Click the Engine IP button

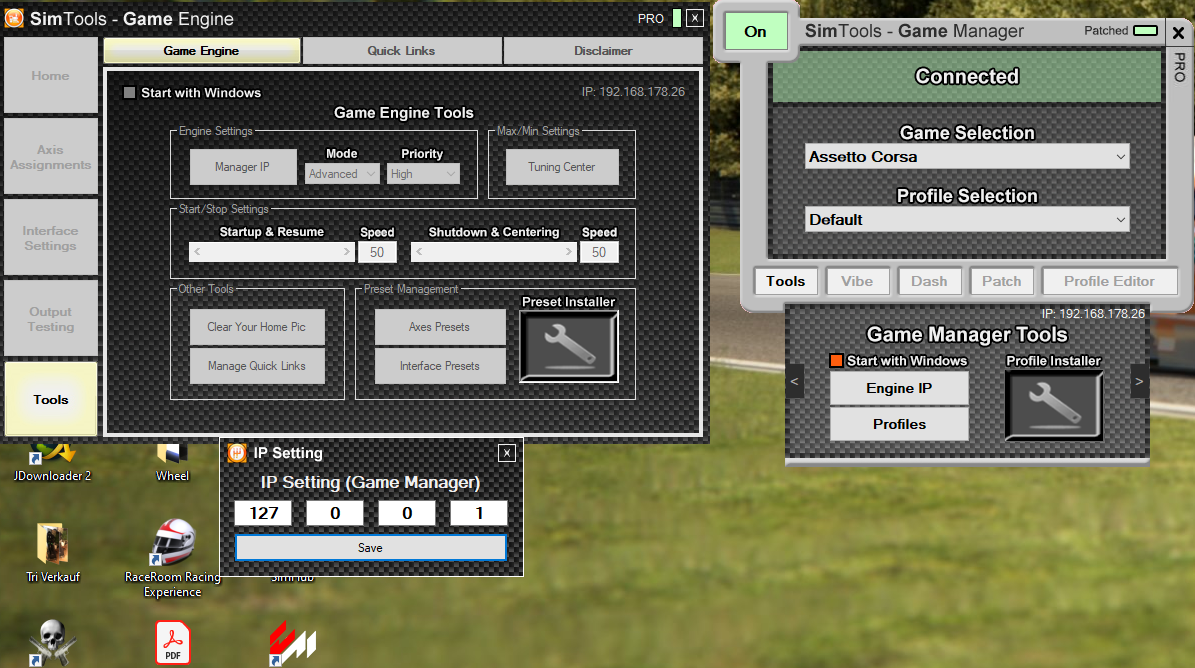tap(899, 388)
